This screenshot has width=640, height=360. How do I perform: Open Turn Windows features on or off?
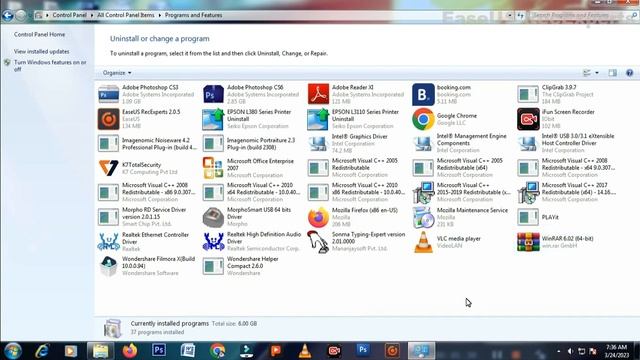(50, 66)
